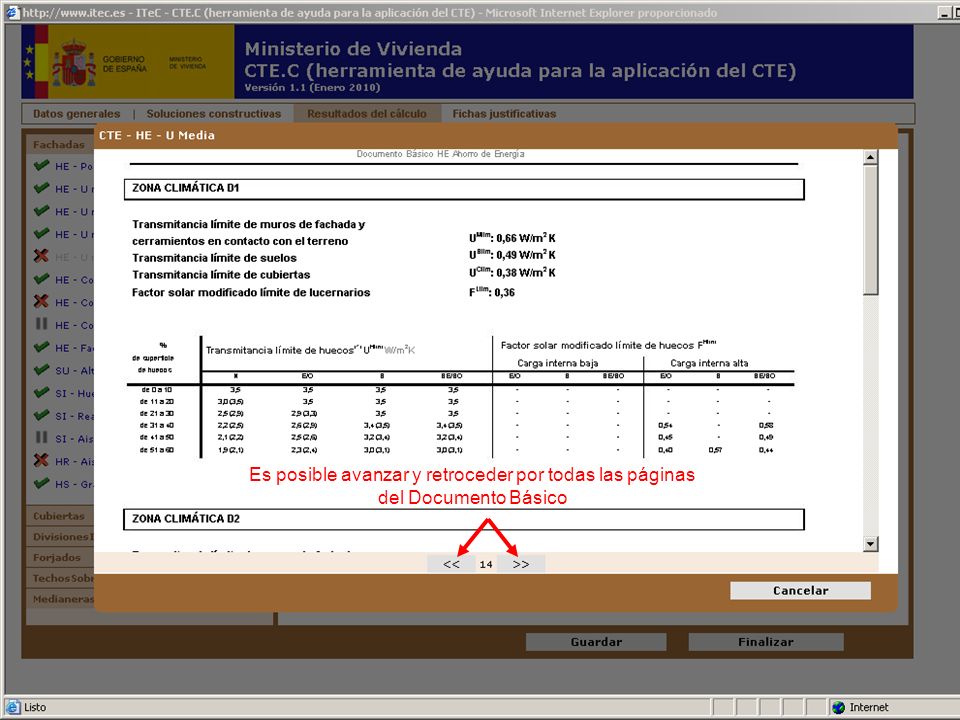Click the green check beside HE - Po
The width and height of the screenshot is (960, 720).
[x=41, y=166]
